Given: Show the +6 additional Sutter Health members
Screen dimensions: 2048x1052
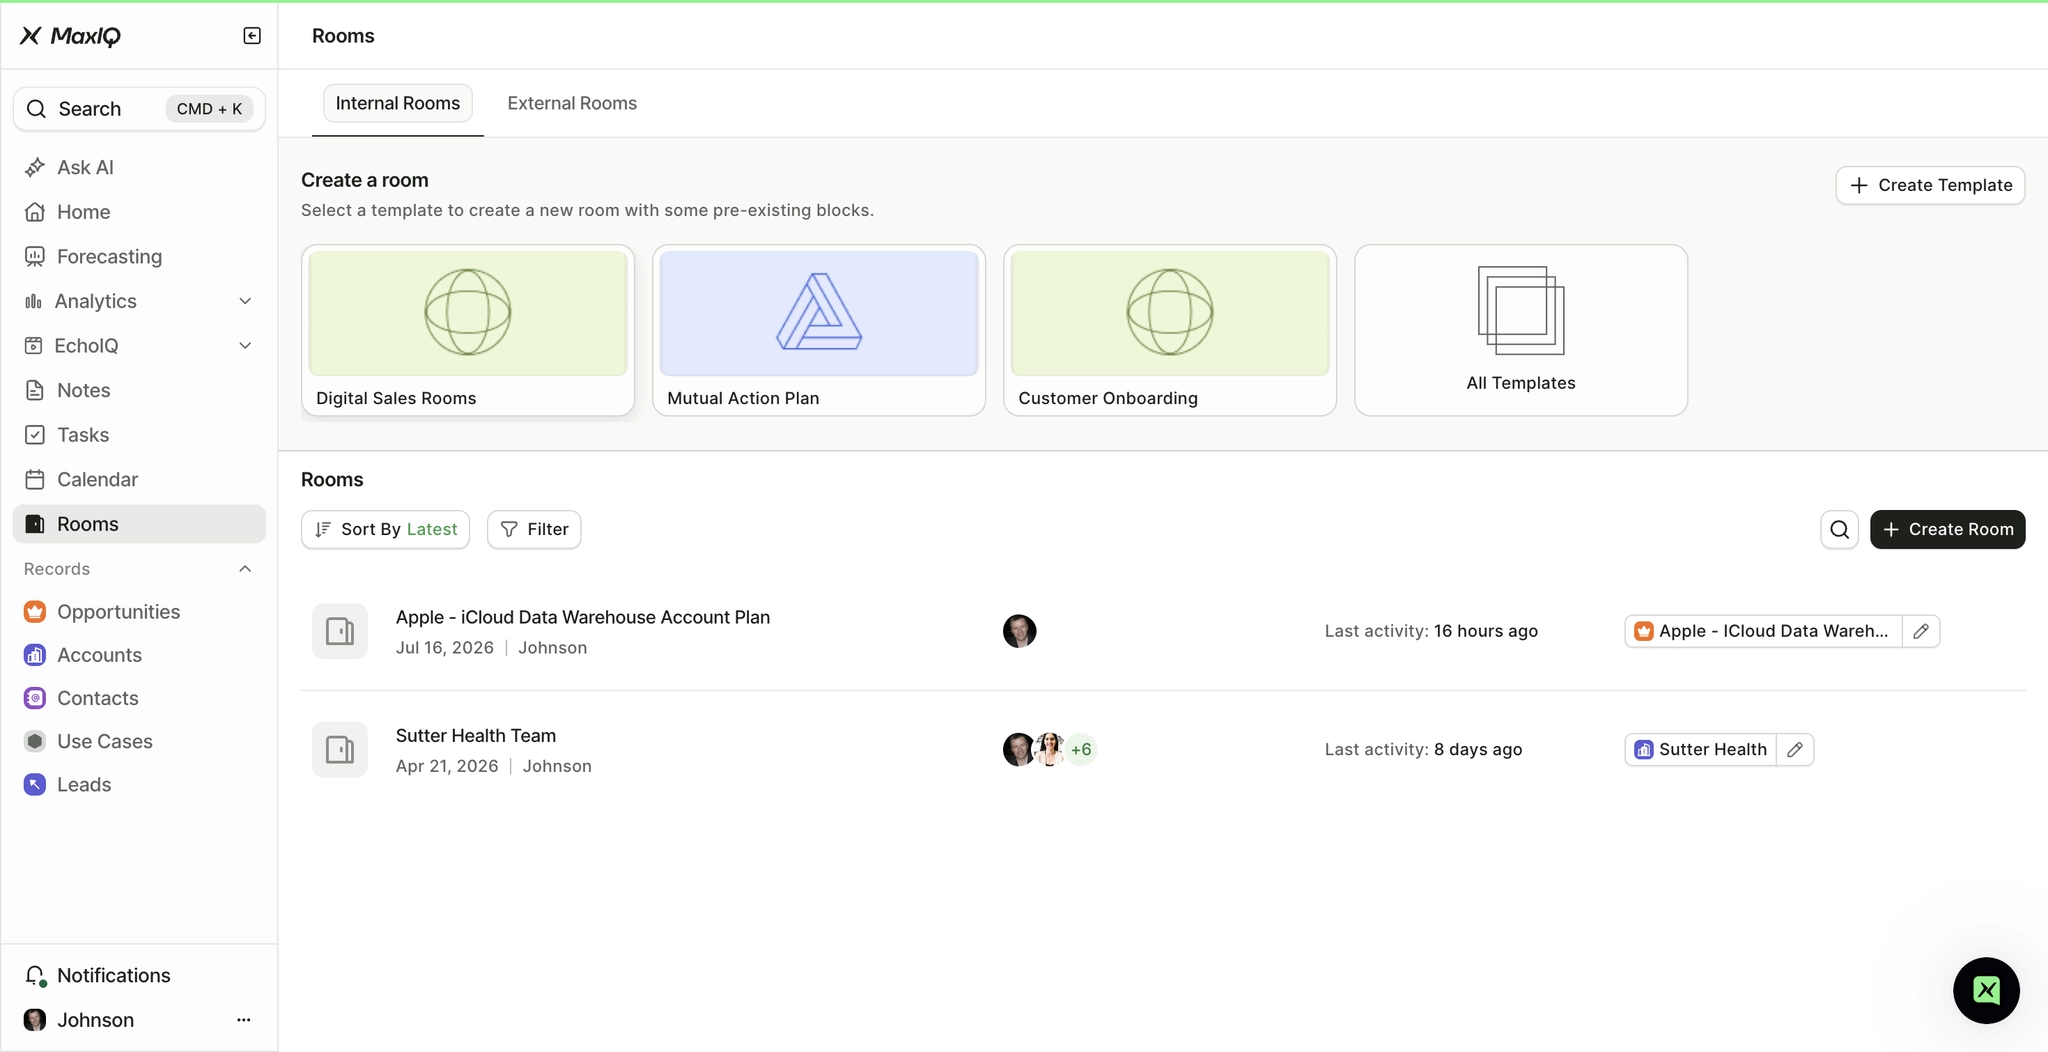Looking at the screenshot, I should click(x=1081, y=749).
